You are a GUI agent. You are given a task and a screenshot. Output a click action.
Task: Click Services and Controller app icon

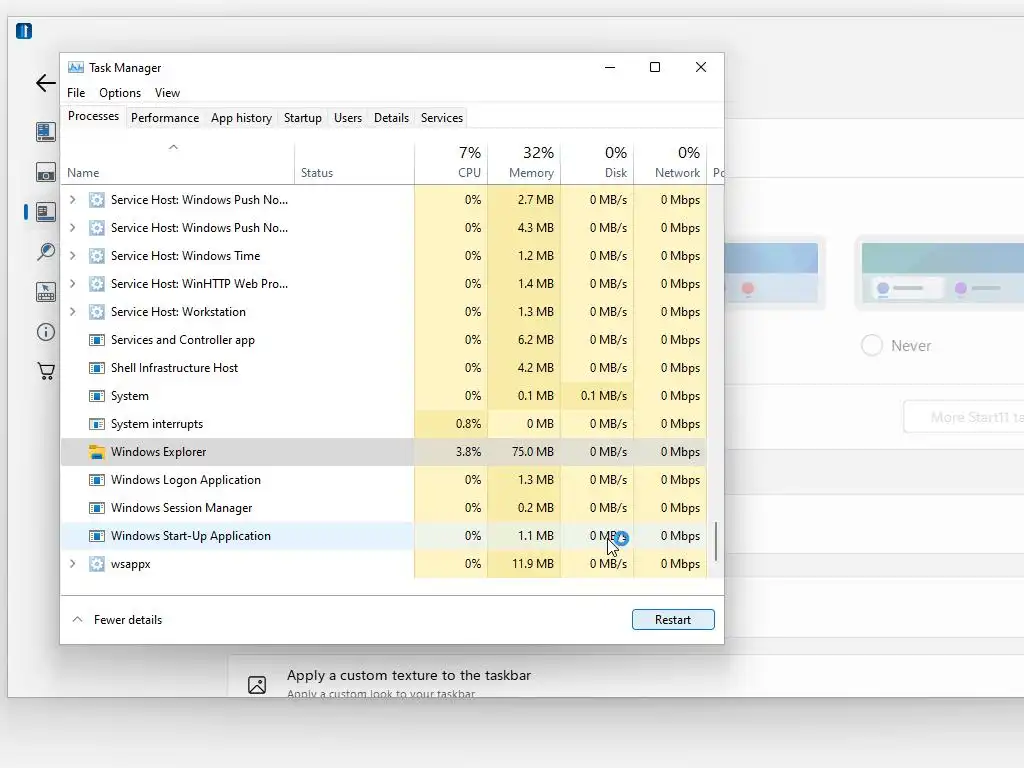click(97, 340)
